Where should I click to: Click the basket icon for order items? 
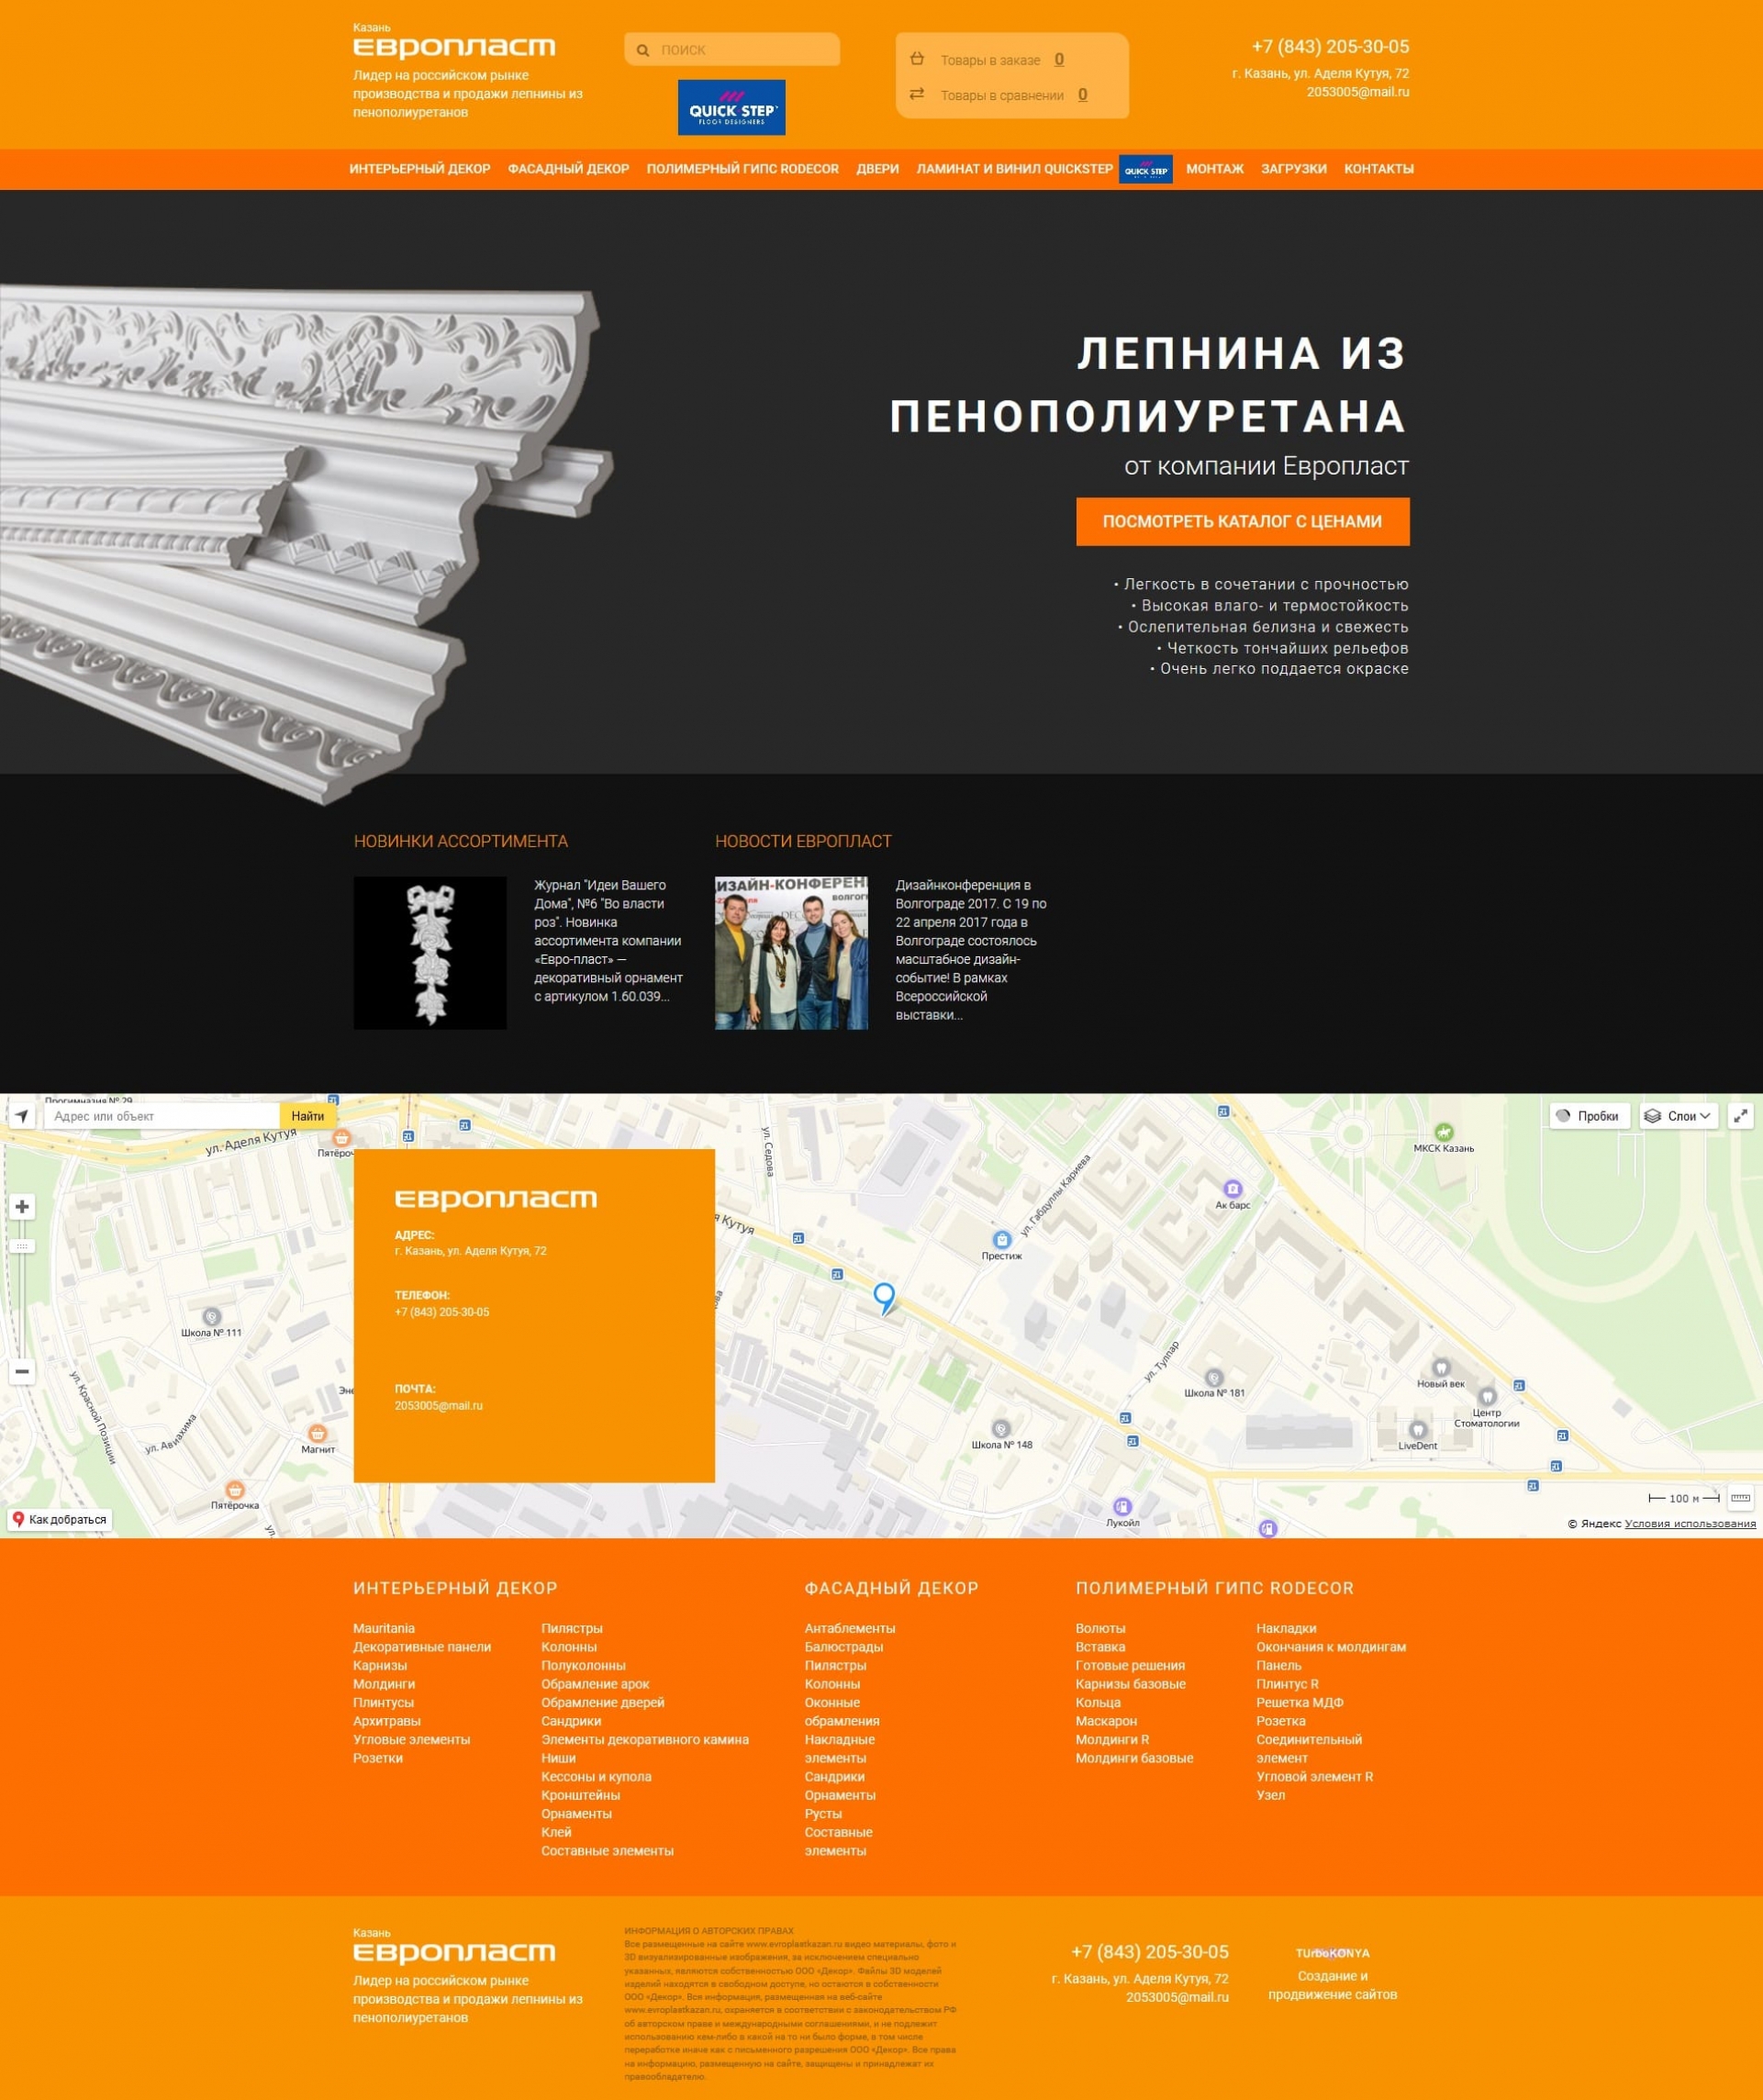pos(916,59)
